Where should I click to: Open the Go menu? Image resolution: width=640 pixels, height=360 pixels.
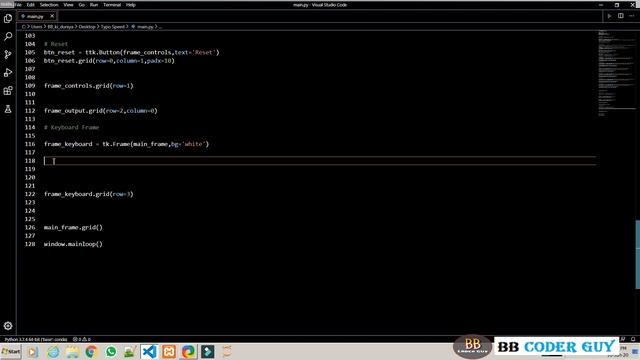click(82, 5)
